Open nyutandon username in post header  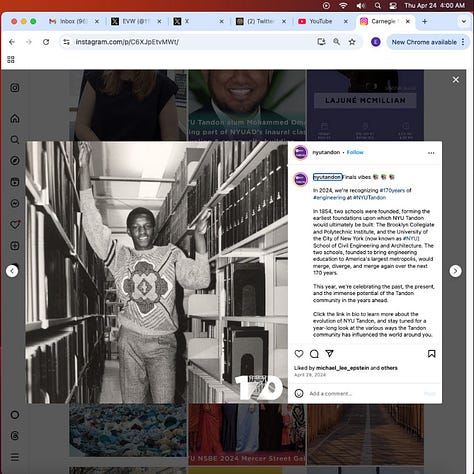[326, 152]
